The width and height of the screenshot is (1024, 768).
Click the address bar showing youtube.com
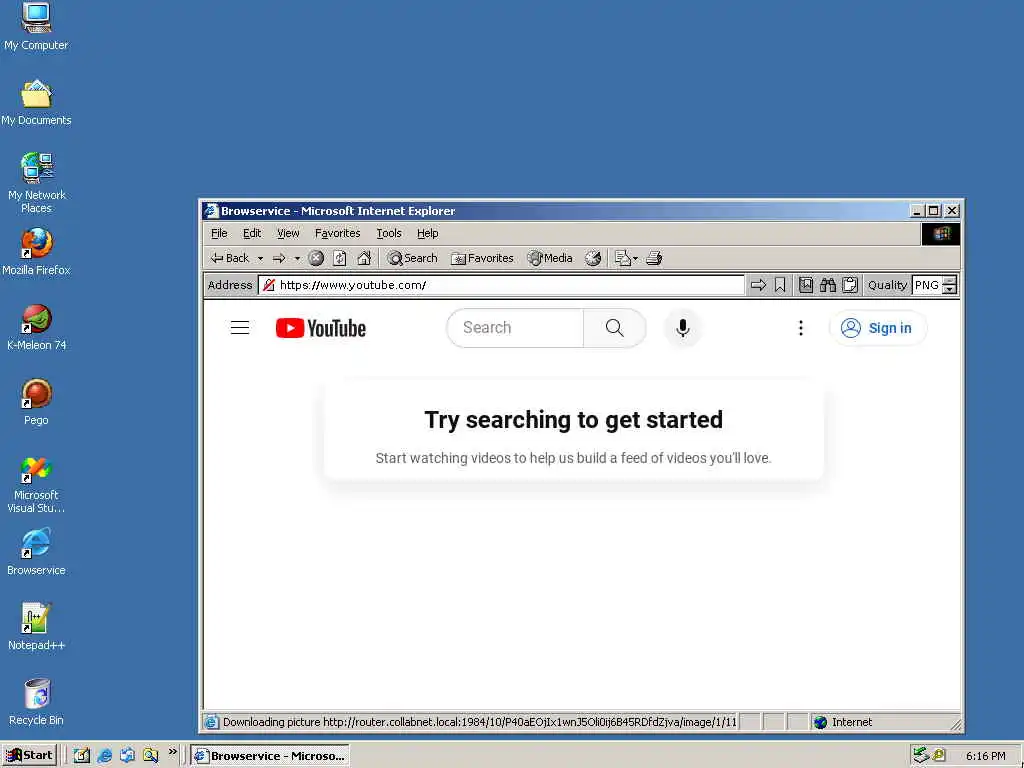click(501, 285)
